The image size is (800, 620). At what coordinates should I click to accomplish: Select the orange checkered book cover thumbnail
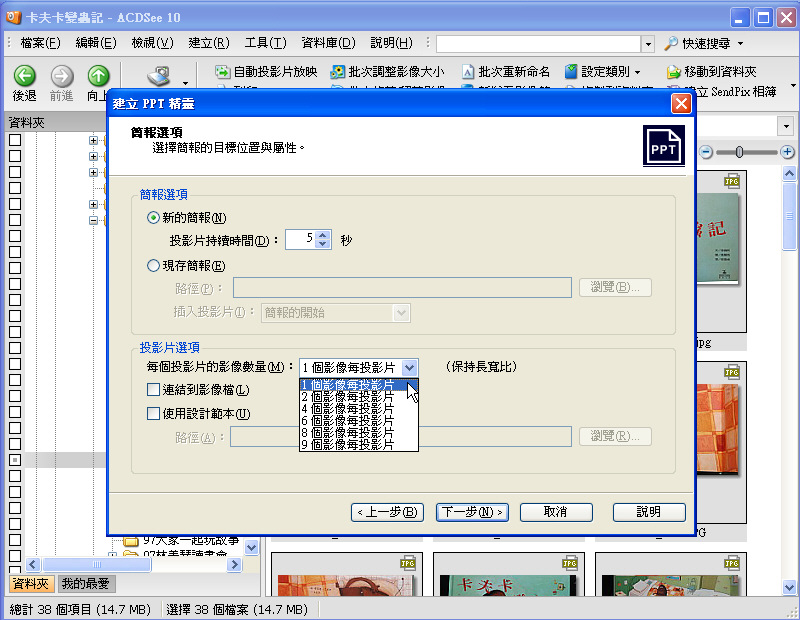[717, 430]
